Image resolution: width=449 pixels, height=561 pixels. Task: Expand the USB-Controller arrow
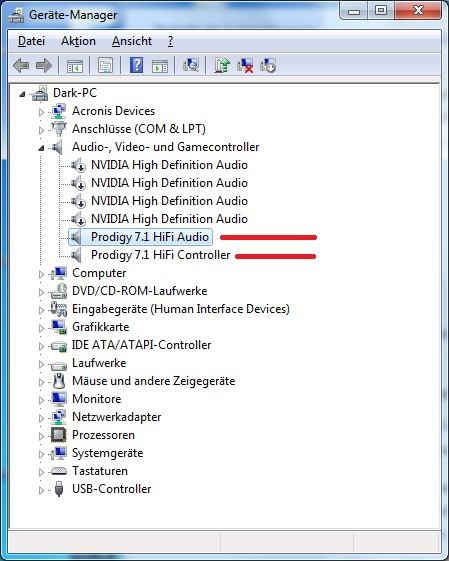click(41, 490)
